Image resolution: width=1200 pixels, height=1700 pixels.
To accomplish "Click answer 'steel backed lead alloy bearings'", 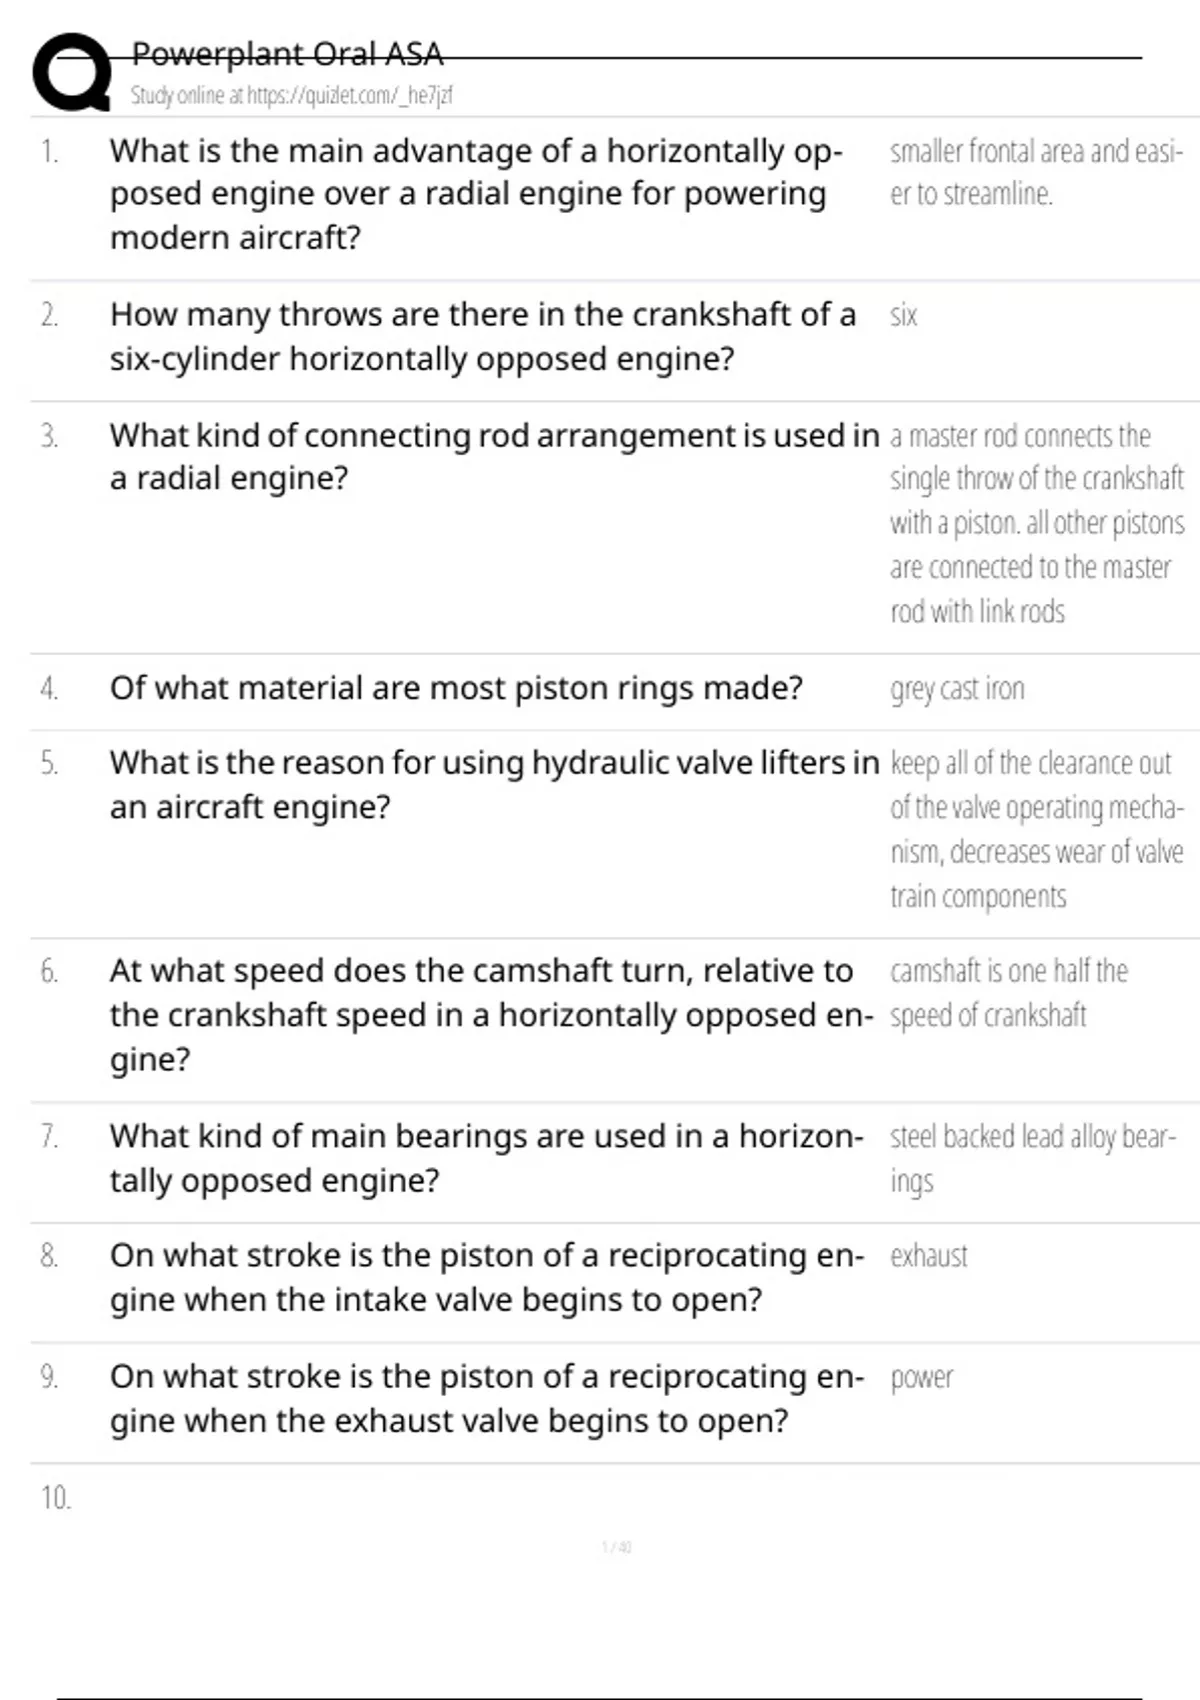I will tap(1033, 1159).
